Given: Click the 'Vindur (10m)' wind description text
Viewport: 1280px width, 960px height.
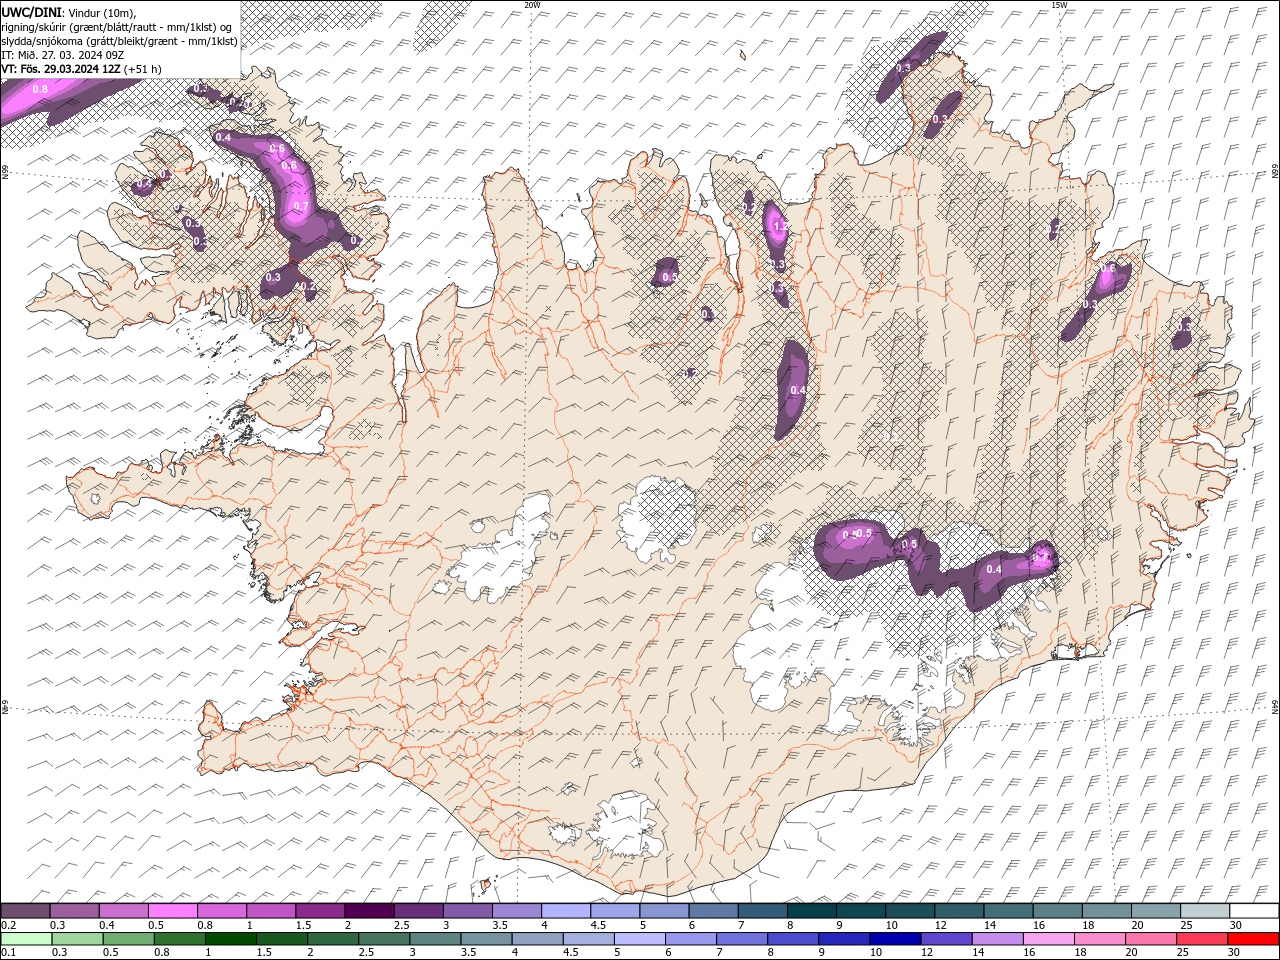Looking at the screenshot, I should click(x=102, y=12).
